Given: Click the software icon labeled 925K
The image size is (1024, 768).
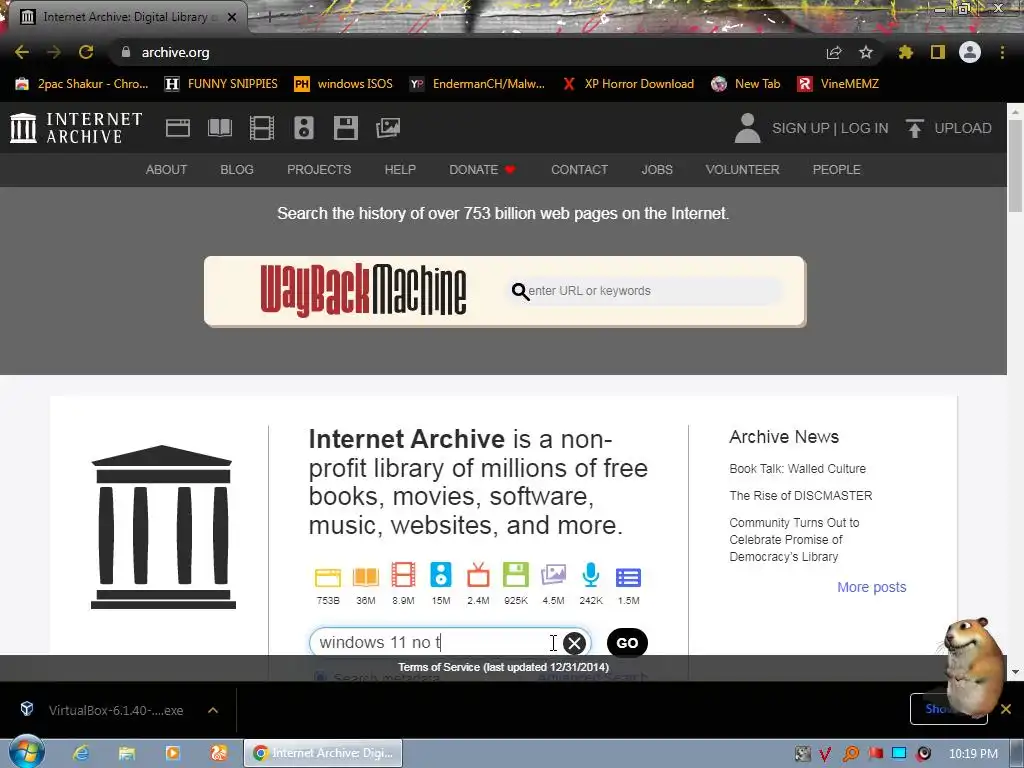Looking at the screenshot, I should (515, 575).
